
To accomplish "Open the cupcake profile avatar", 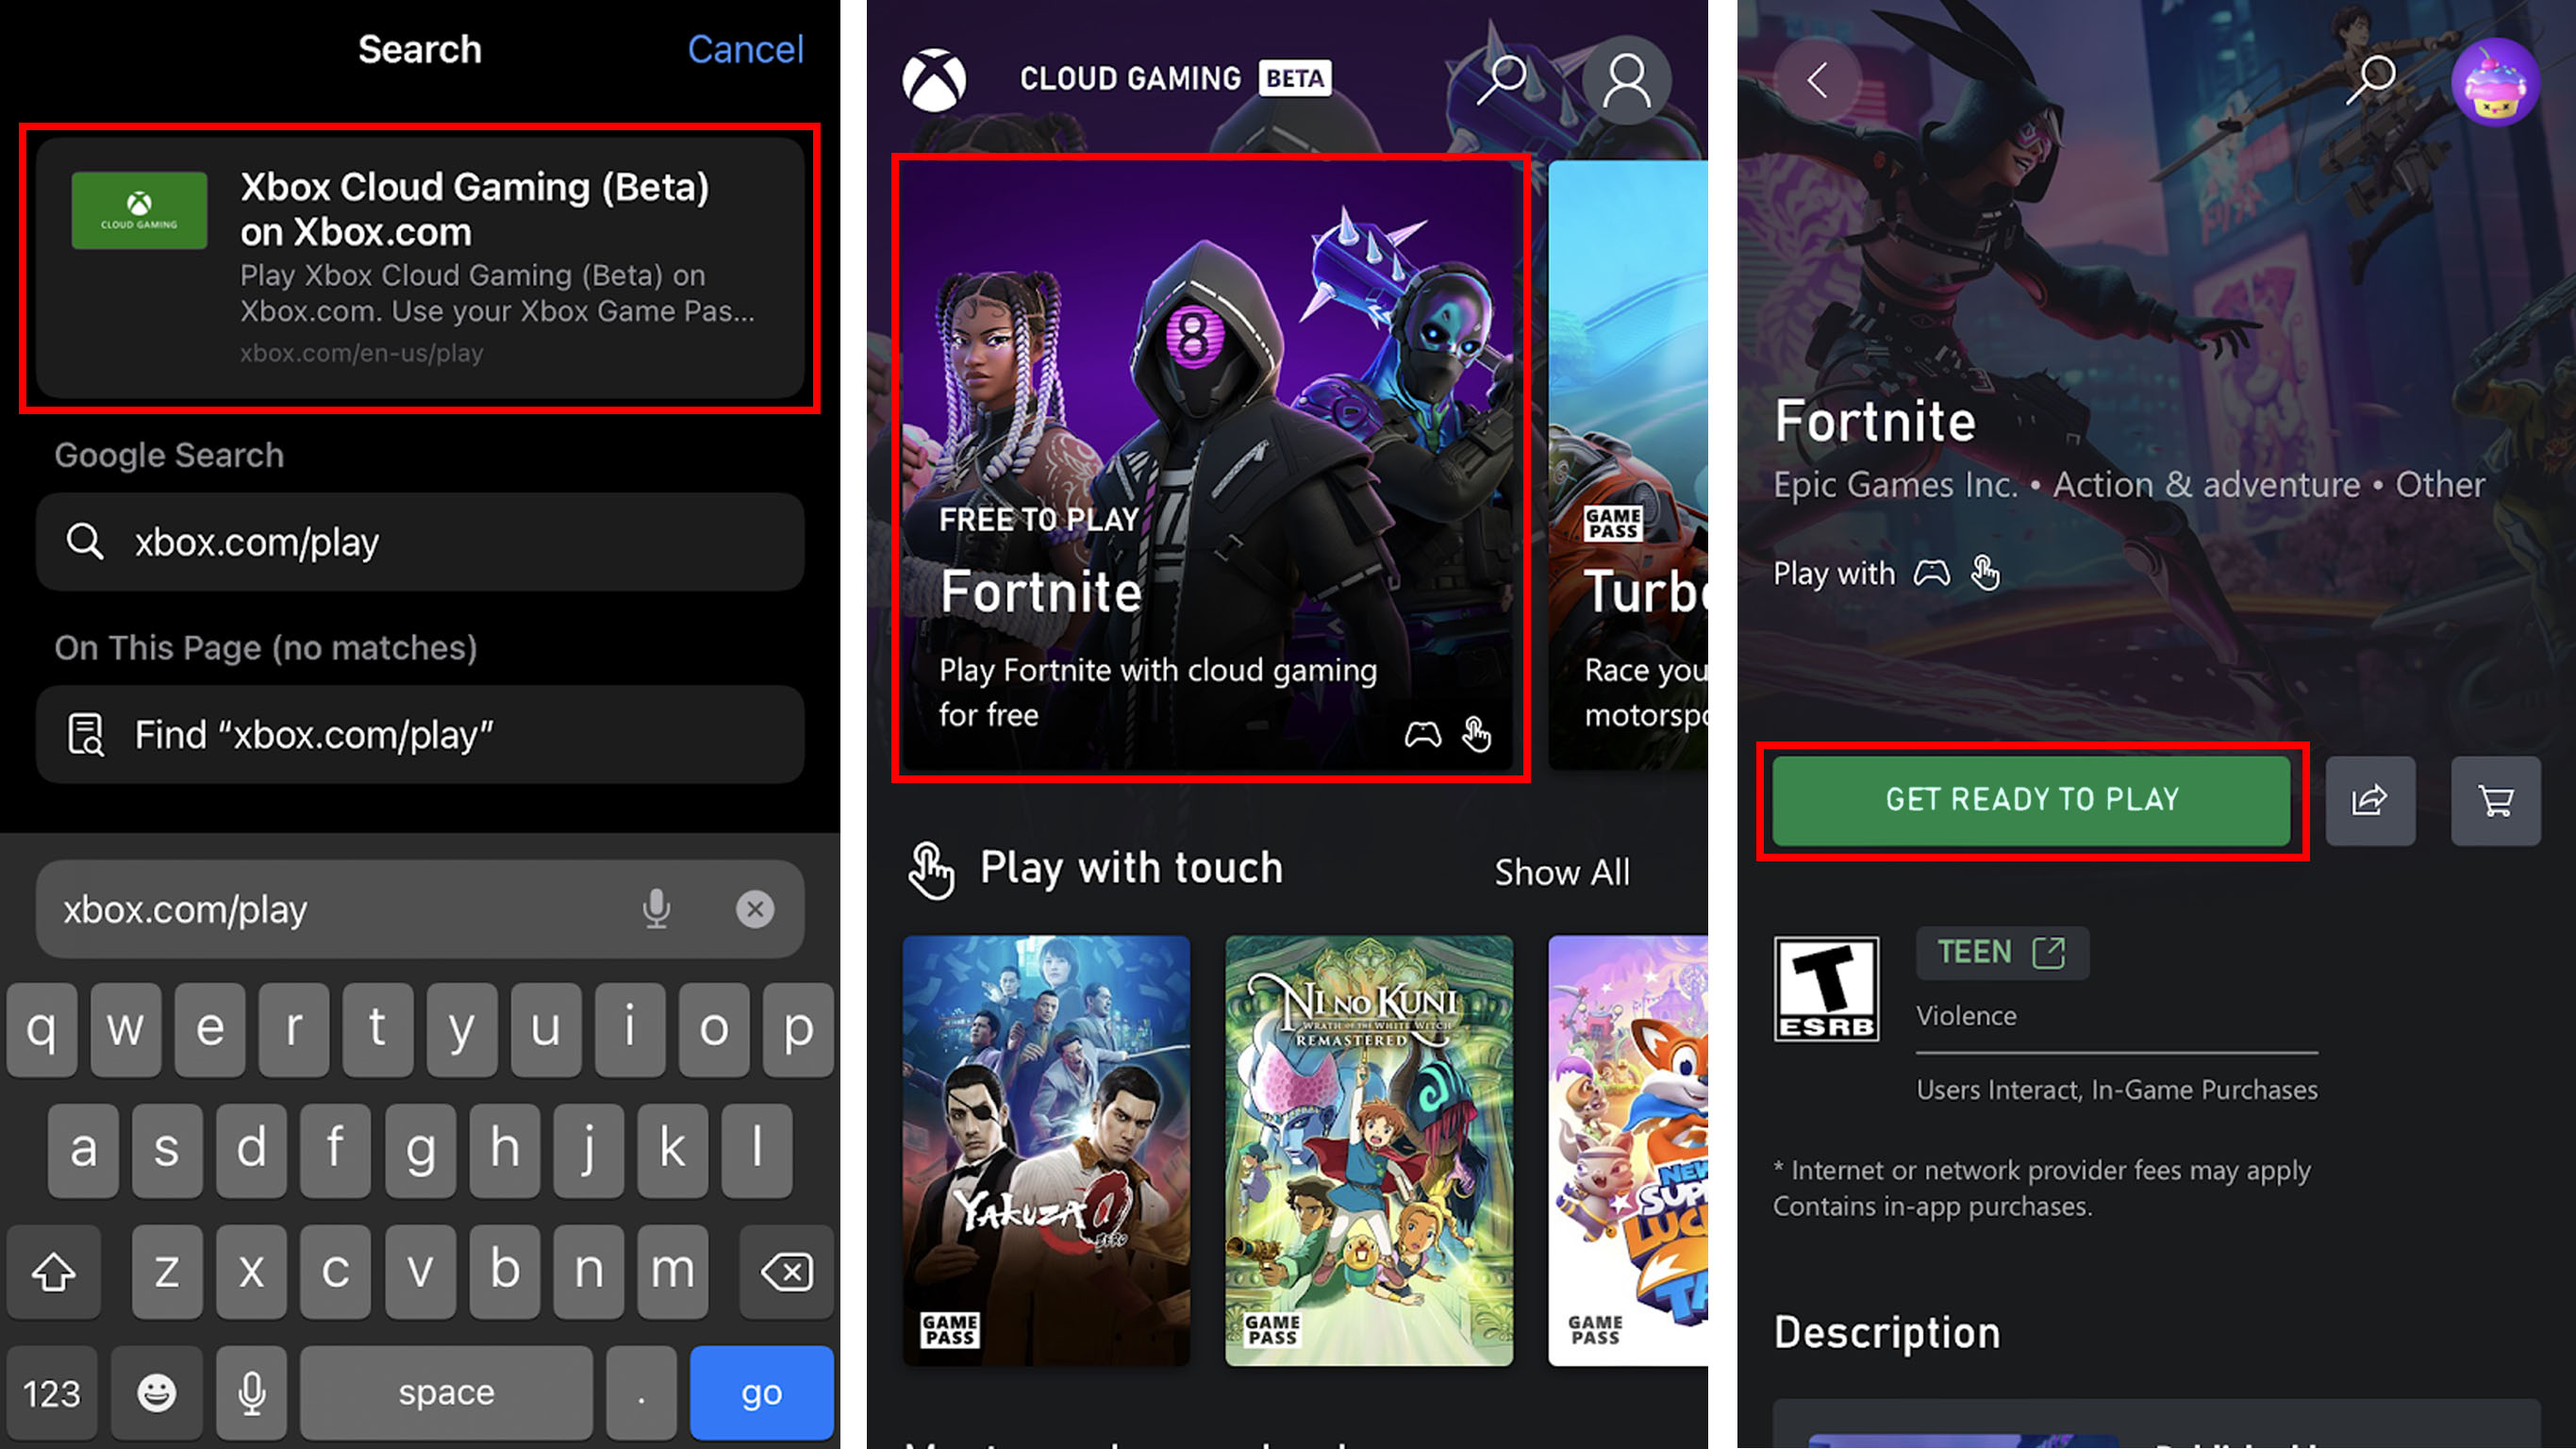I will pos(2496,82).
